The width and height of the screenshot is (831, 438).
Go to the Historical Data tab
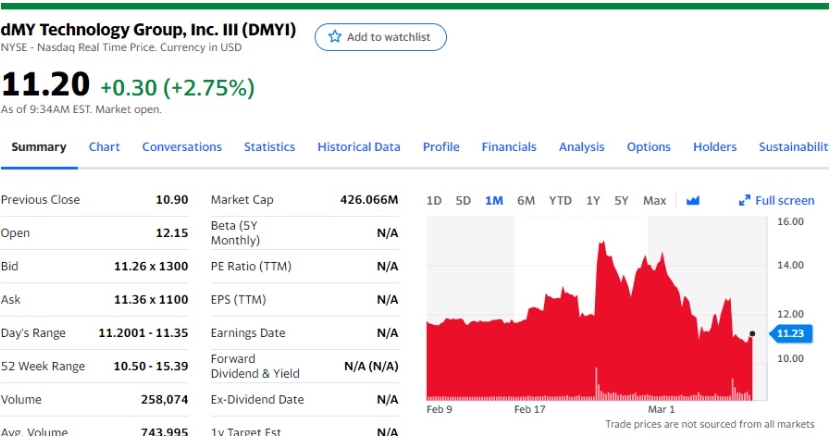(x=359, y=147)
